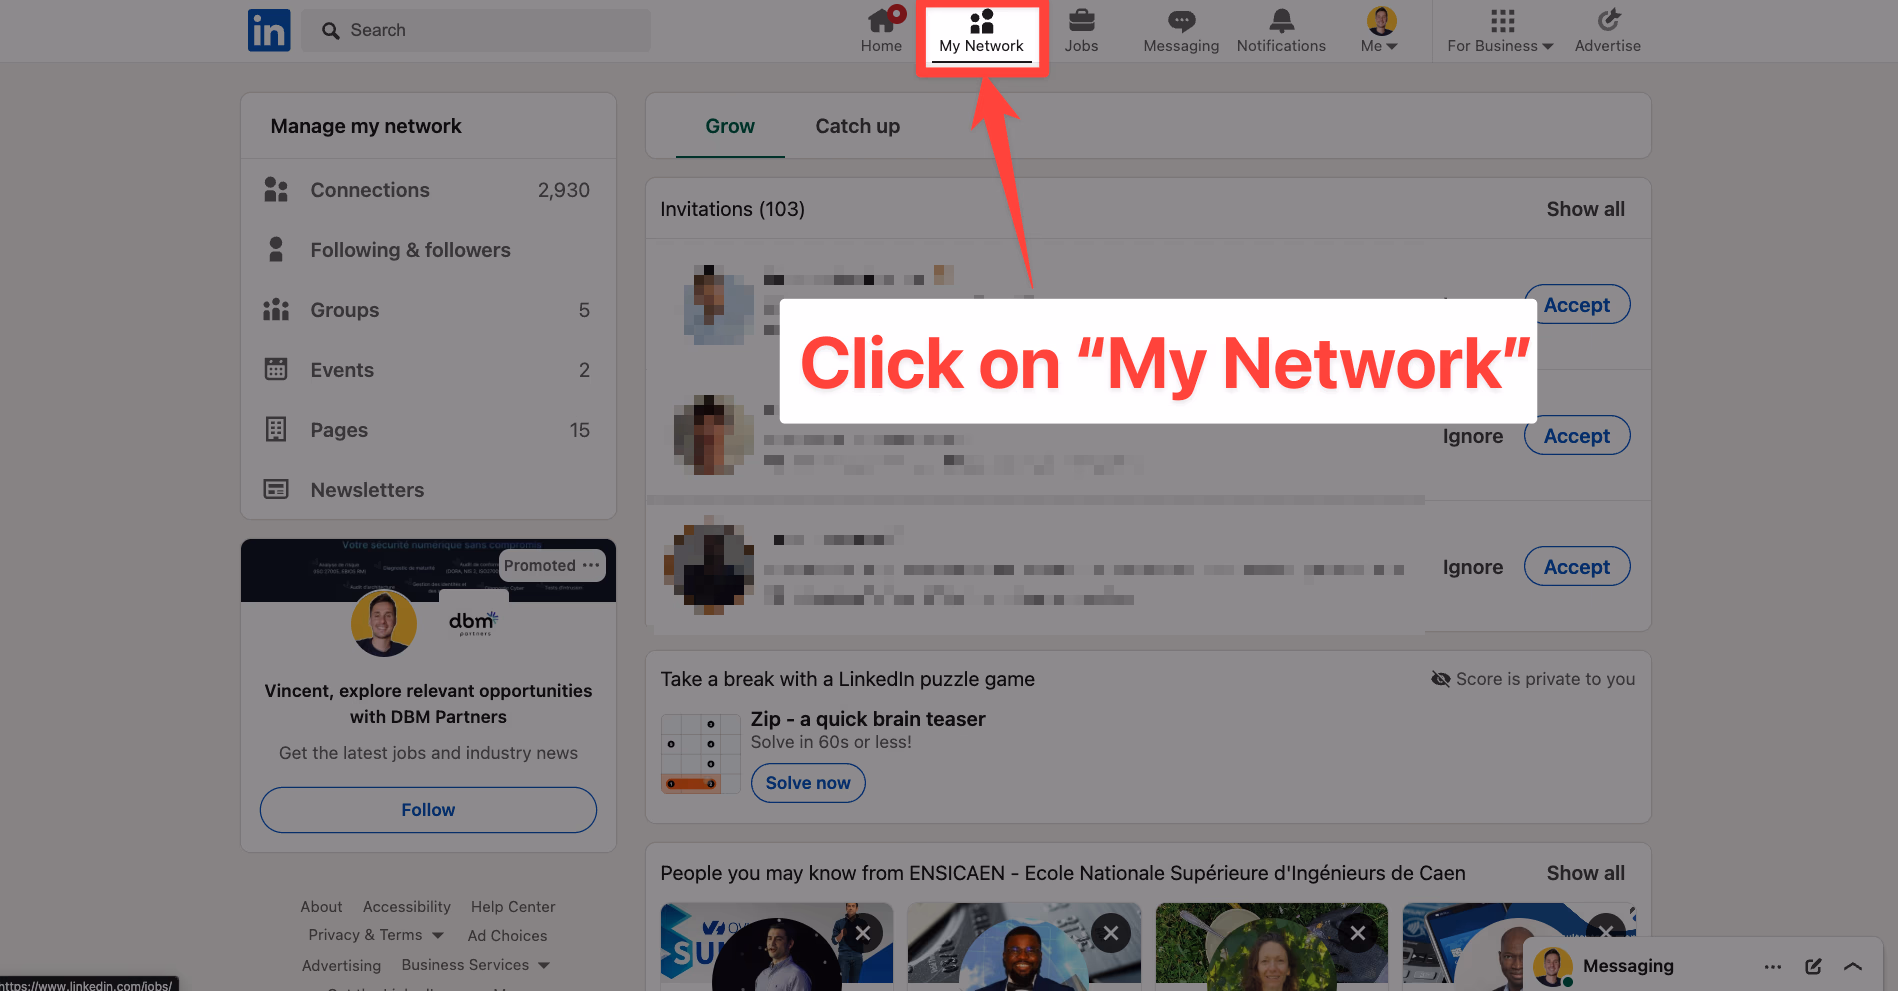Open Events list
1898x991 pixels.
tap(428, 370)
